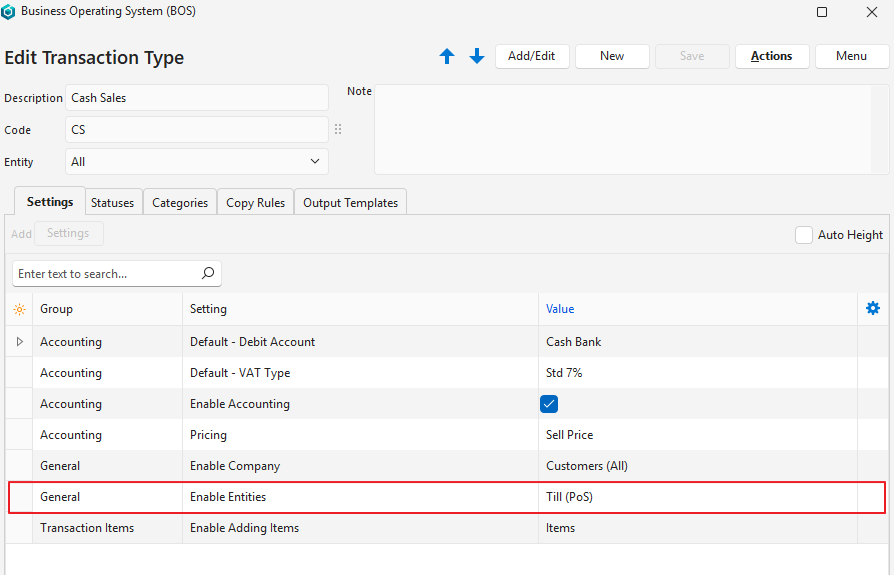894x575 pixels.
Task: Click the New button
Action: [612, 56]
